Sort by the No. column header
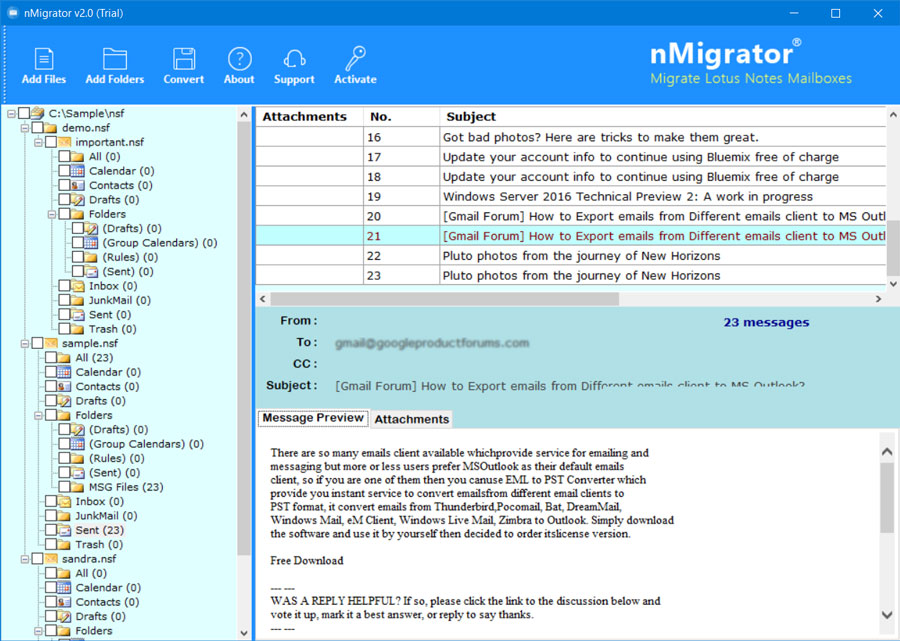Screen dimensions: 900x641 [x=402, y=116]
